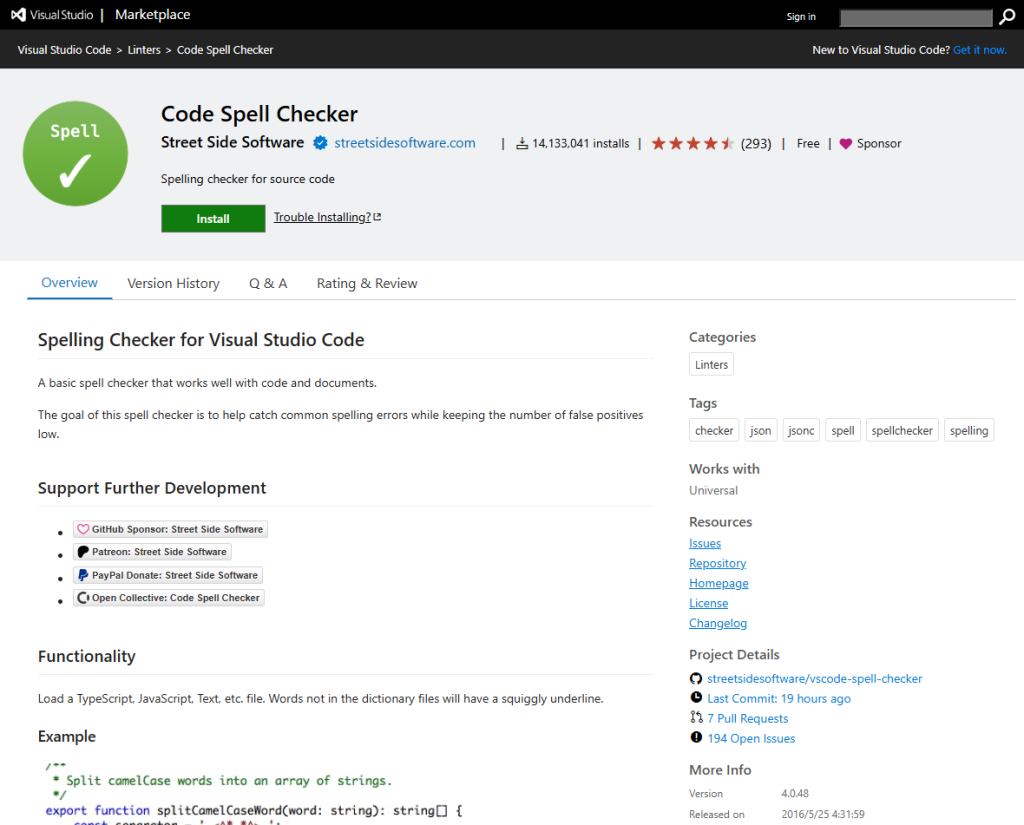Click the version number 4.0.48
This screenshot has height=825, width=1024.
point(795,794)
